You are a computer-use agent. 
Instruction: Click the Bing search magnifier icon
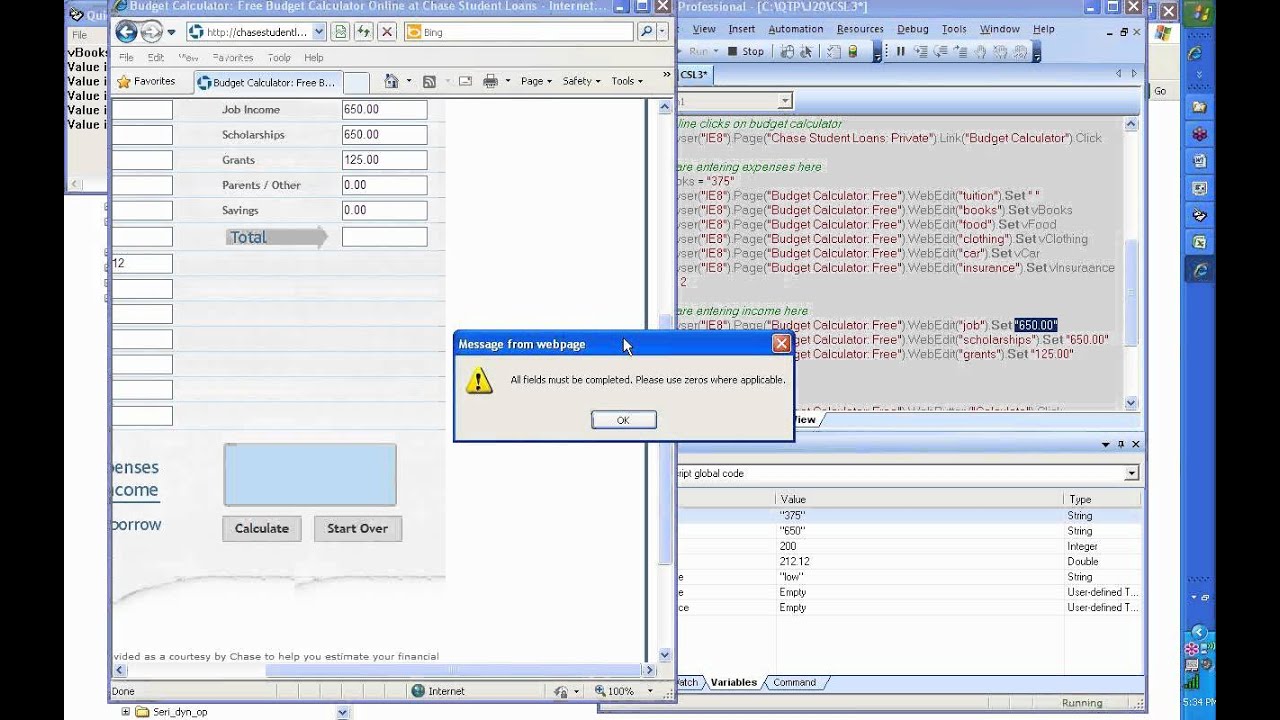[x=646, y=32]
